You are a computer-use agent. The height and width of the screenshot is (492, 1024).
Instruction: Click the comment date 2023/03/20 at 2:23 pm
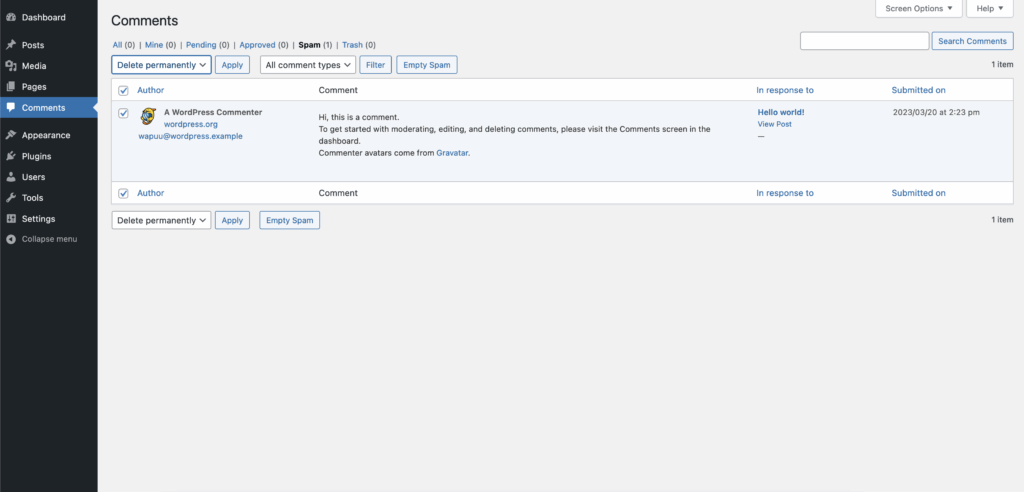pyautogui.click(x=936, y=112)
